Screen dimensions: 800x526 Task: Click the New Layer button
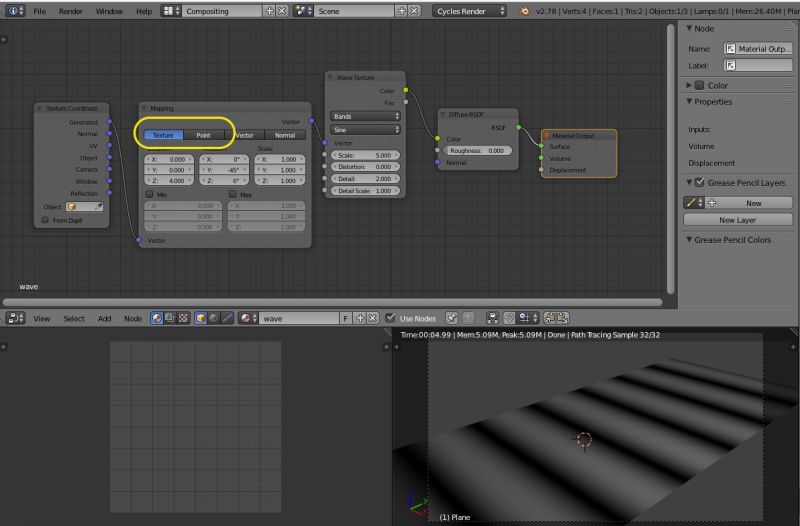738,219
